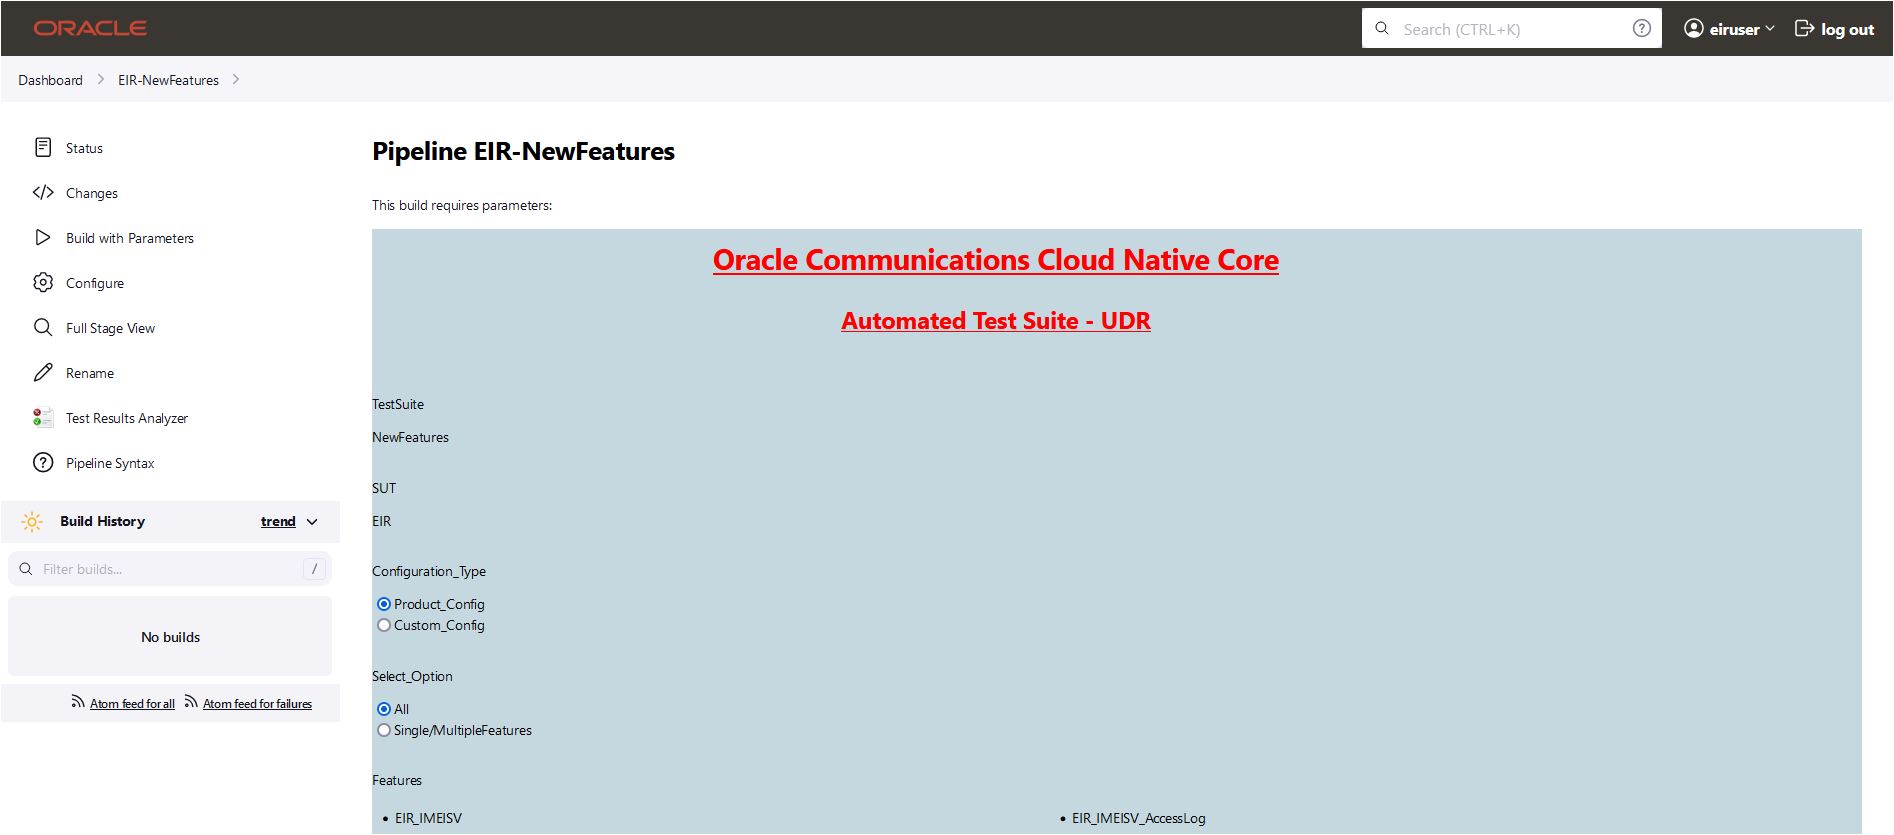Viewport: 1894px width, 835px height.
Task: Click the trend link in Build History
Action: [278, 522]
